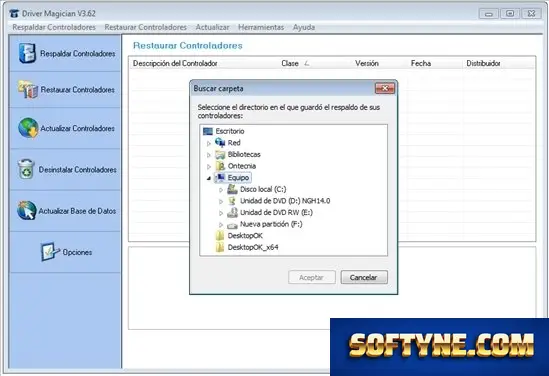Open Actualizar Base de Datos icon
549x376 pixels.
27,210
